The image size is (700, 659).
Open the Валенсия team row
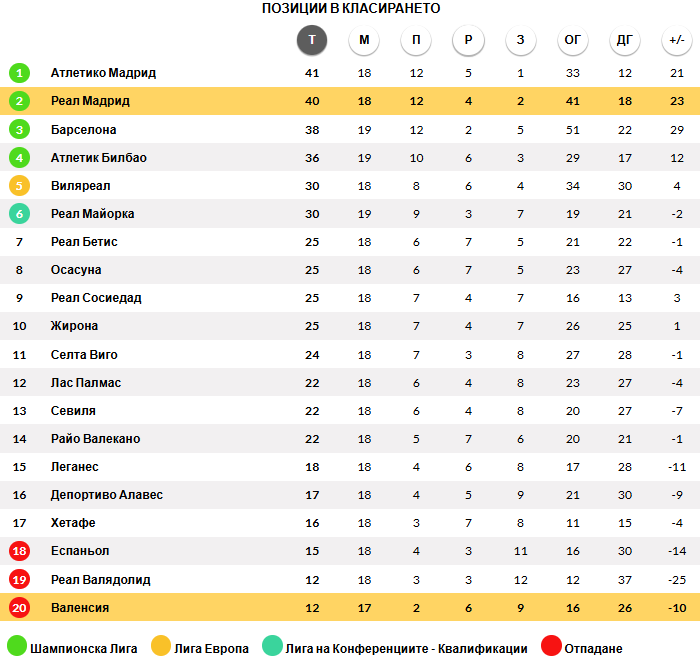[350, 607]
